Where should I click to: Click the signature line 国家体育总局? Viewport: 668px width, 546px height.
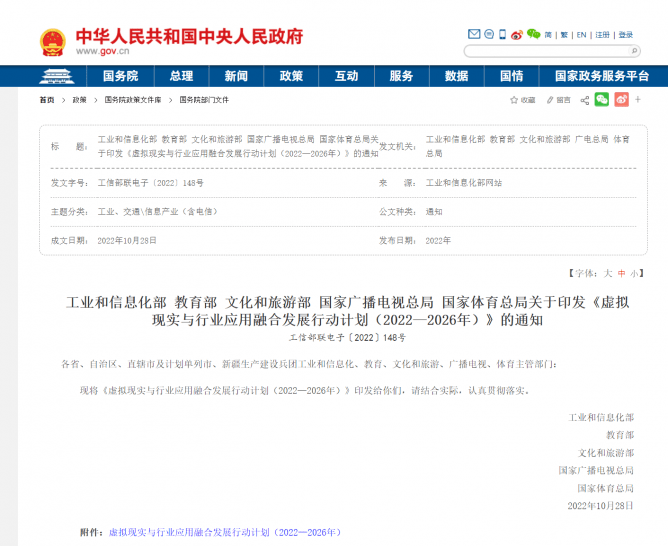click(x=605, y=489)
